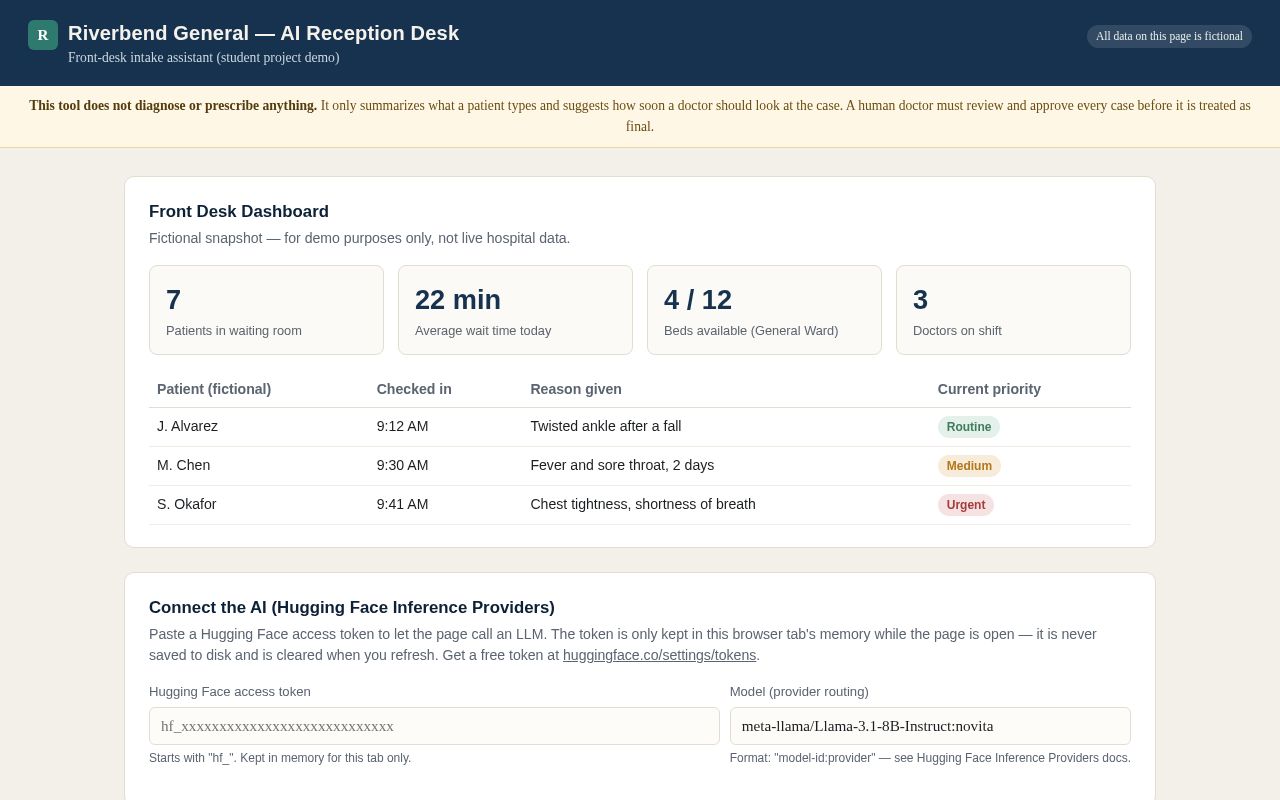Click the 'Front Desk Dashboard' heading
The height and width of the screenshot is (800, 1280).
(x=239, y=212)
